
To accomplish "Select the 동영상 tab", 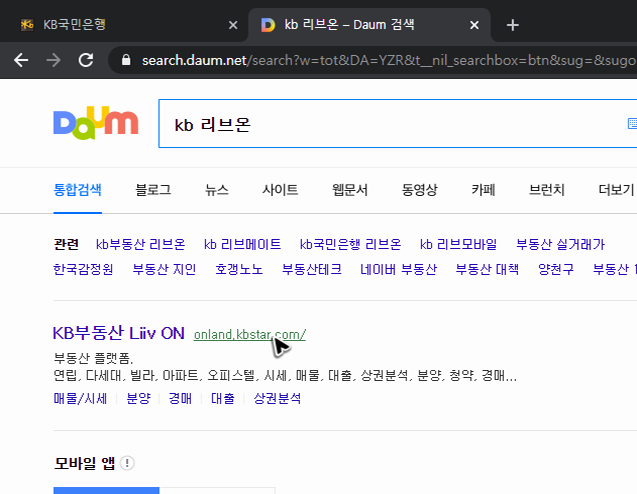I will coord(419,190).
